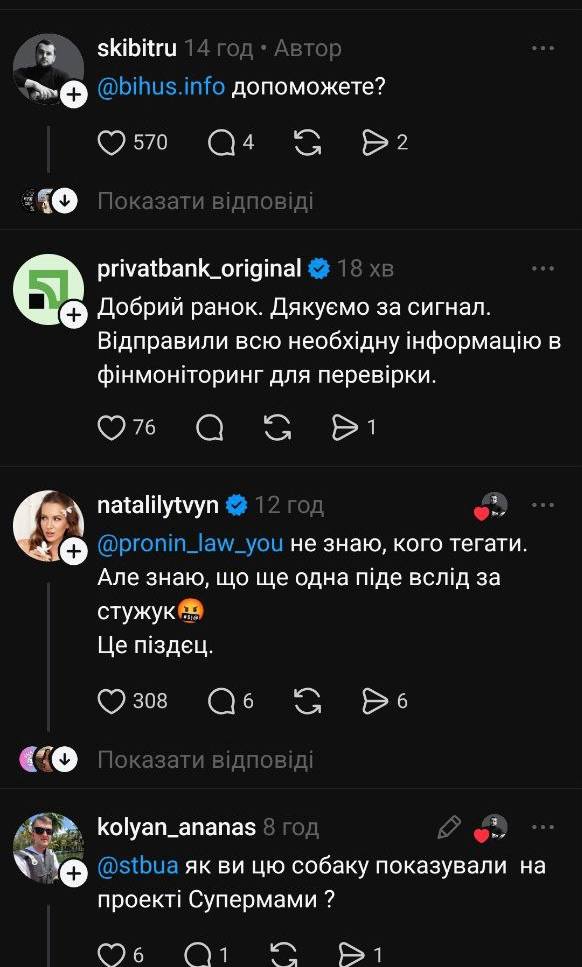
Task: Open replies count under privatbank_original comment
Action: (x=209, y=427)
